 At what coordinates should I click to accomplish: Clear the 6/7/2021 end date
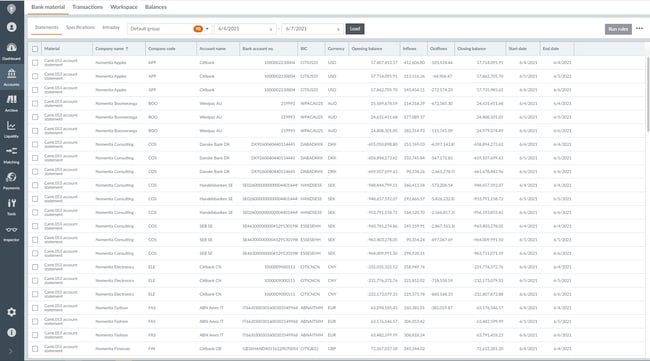pyautogui.click(x=338, y=29)
